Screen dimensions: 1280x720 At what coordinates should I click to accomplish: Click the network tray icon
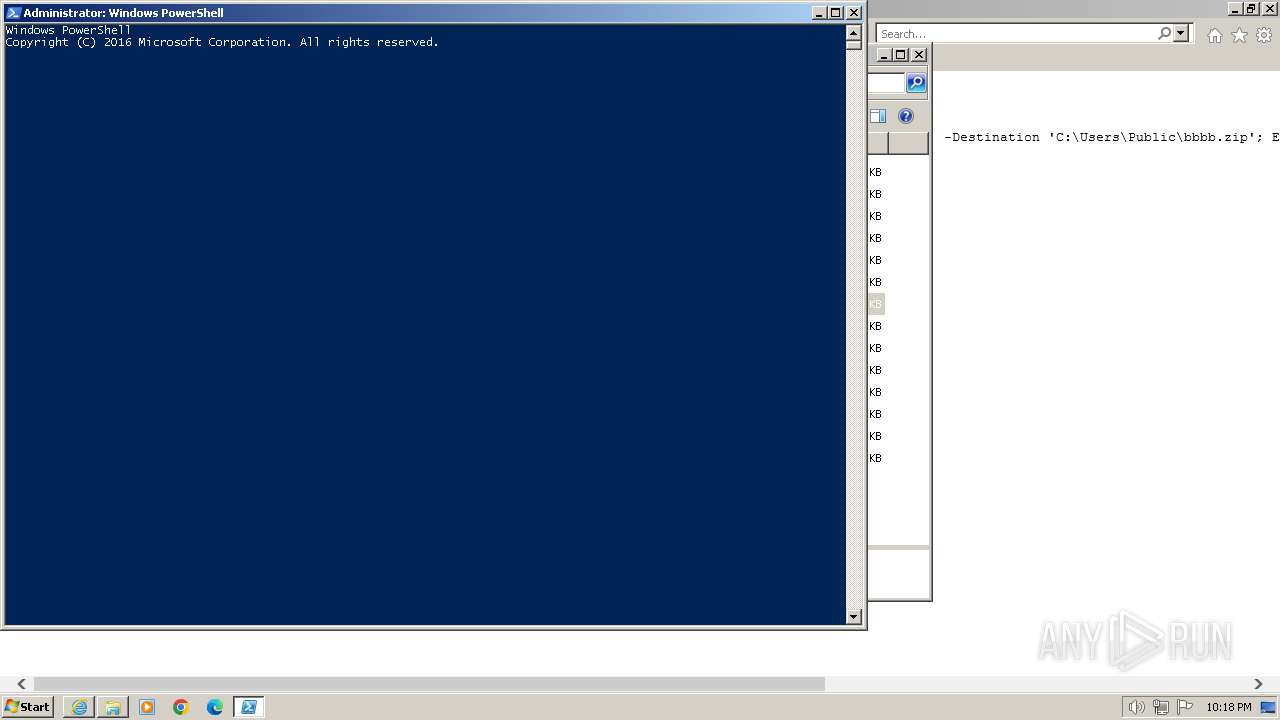tap(1161, 707)
